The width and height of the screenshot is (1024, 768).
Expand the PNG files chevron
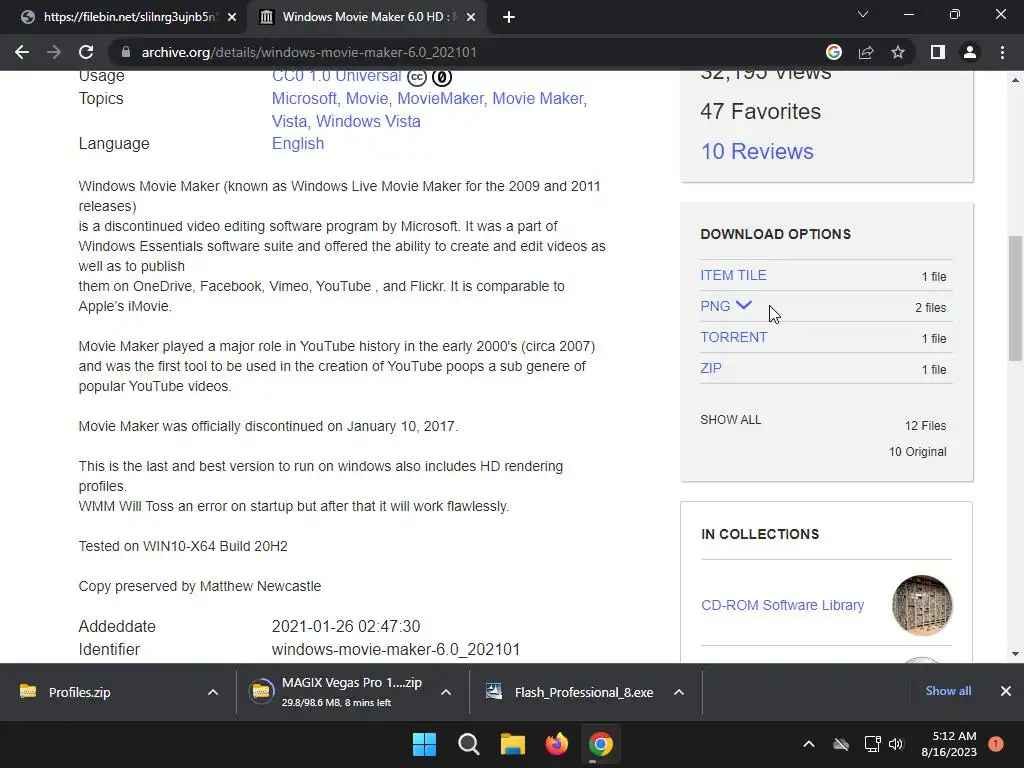click(x=744, y=305)
